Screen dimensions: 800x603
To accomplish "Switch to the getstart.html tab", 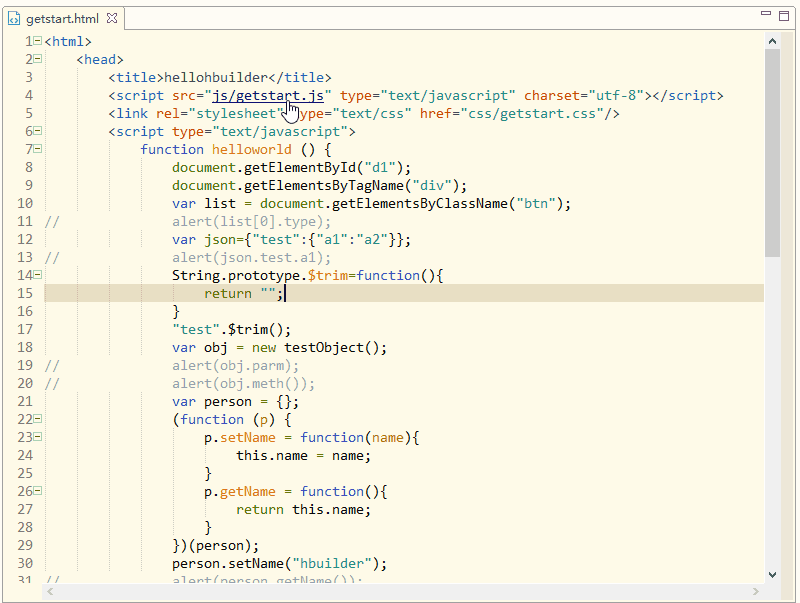I will tap(60, 18).
